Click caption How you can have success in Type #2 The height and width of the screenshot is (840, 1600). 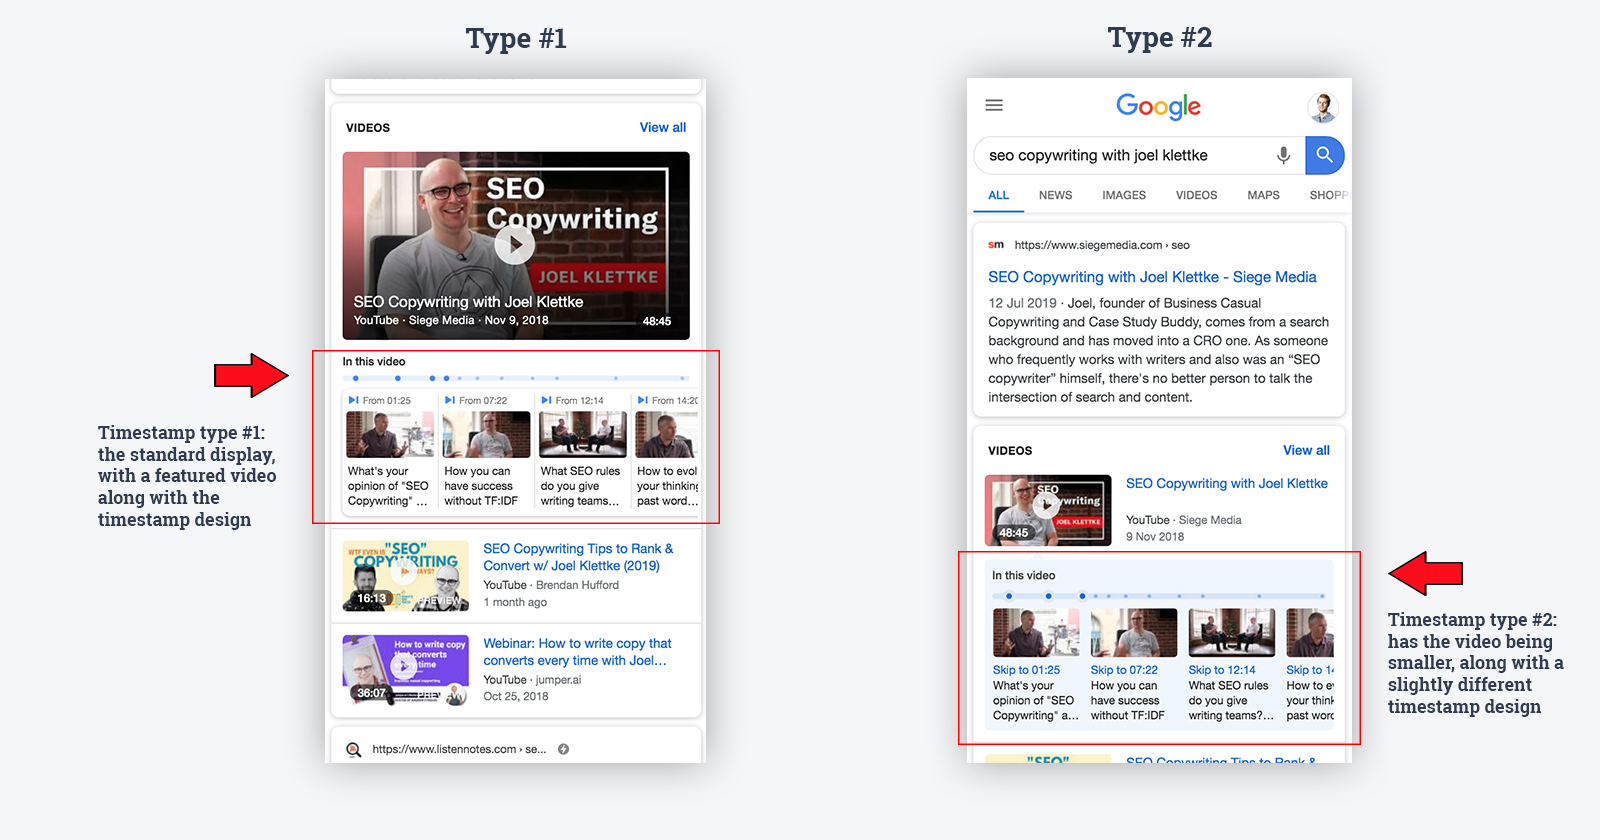click(1128, 700)
